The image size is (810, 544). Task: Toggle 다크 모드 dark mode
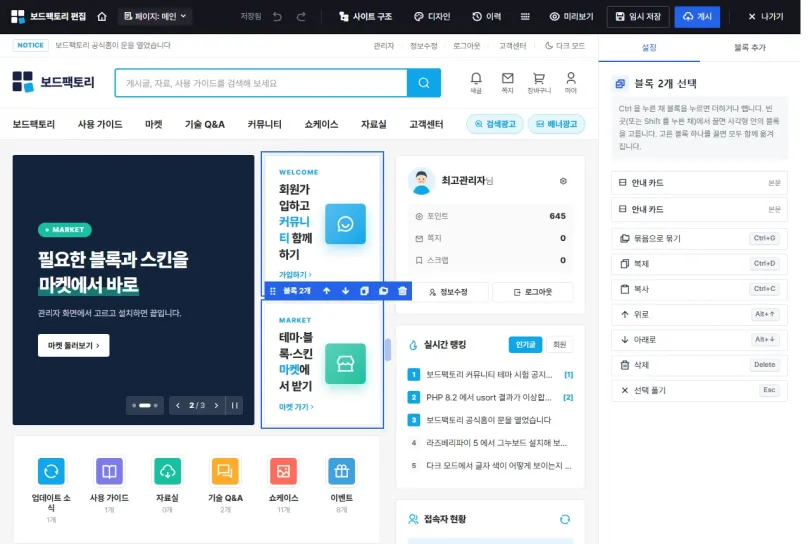(x=565, y=45)
